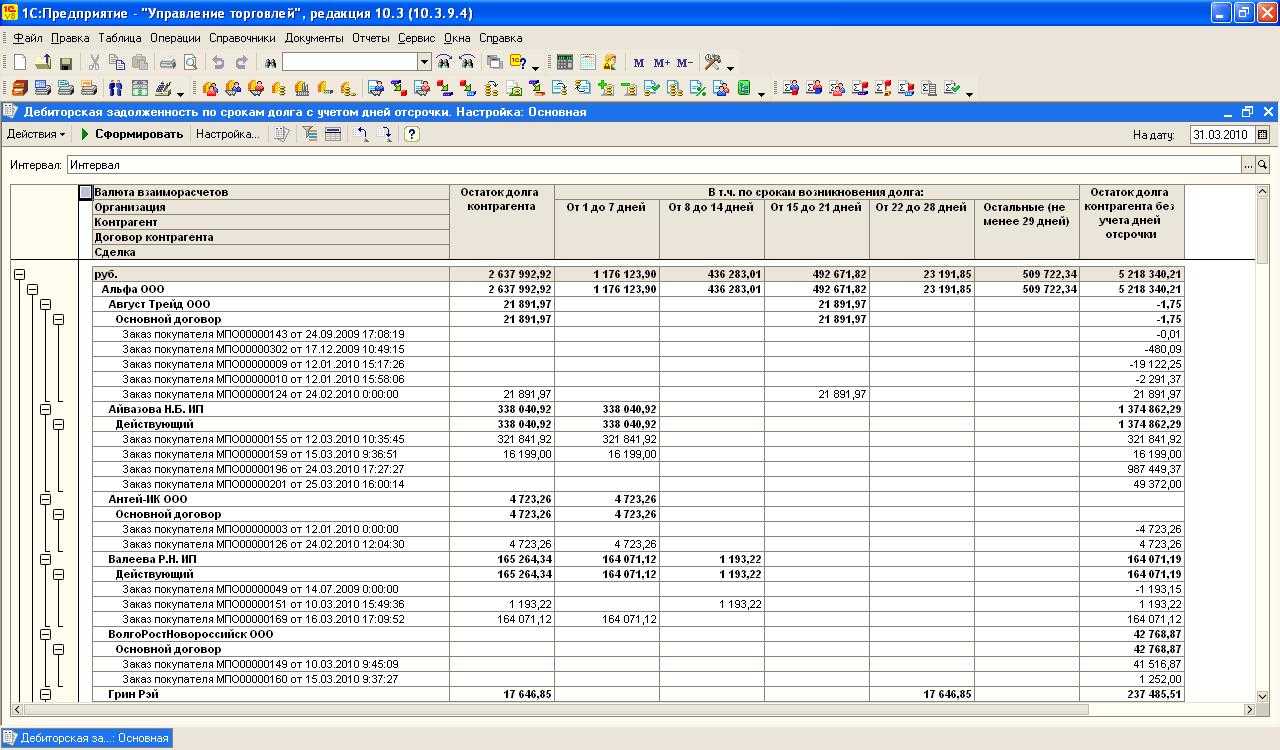This screenshot has height=750, width=1280.
Task: Open the Таблица menu
Action: 120,38
